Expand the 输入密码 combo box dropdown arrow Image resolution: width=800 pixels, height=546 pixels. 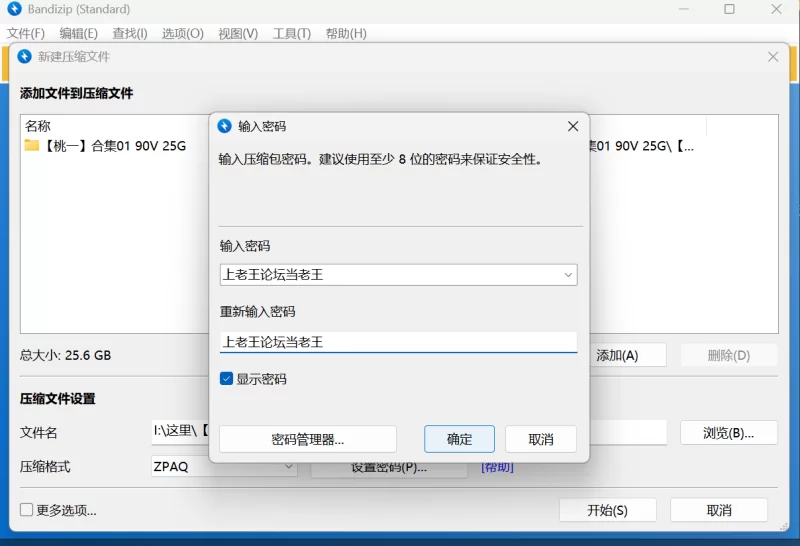(568, 275)
